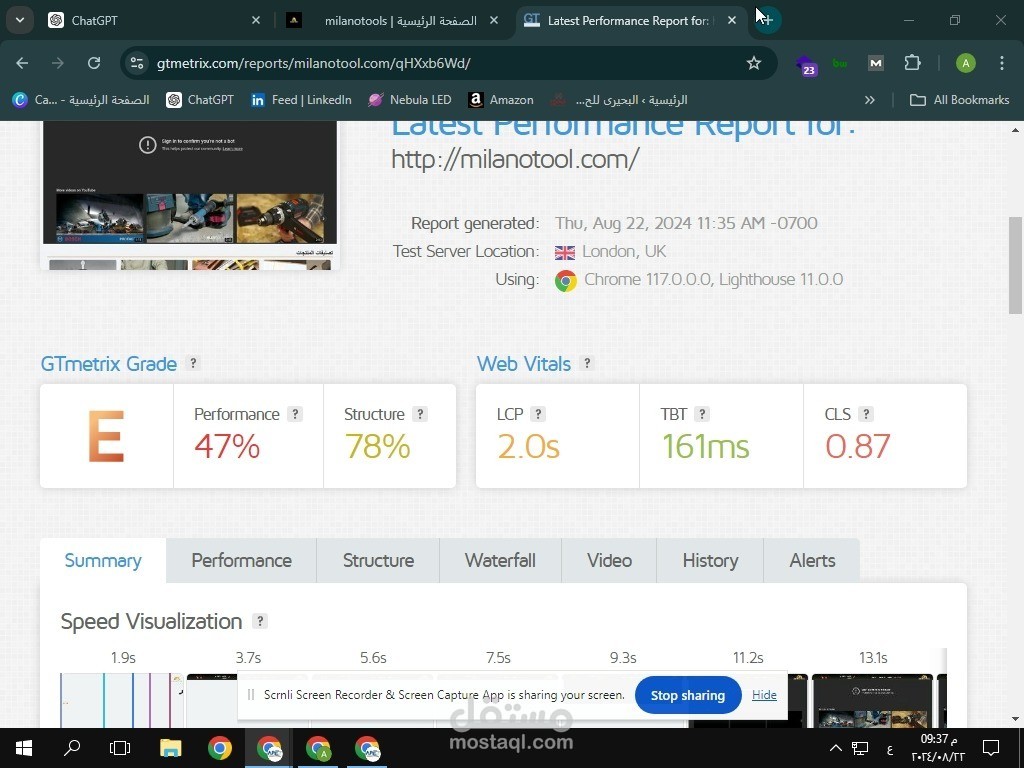Screen dimensions: 1024x768
Task: Expand the hidden bookmarks chevron
Action: (x=869, y=100)
